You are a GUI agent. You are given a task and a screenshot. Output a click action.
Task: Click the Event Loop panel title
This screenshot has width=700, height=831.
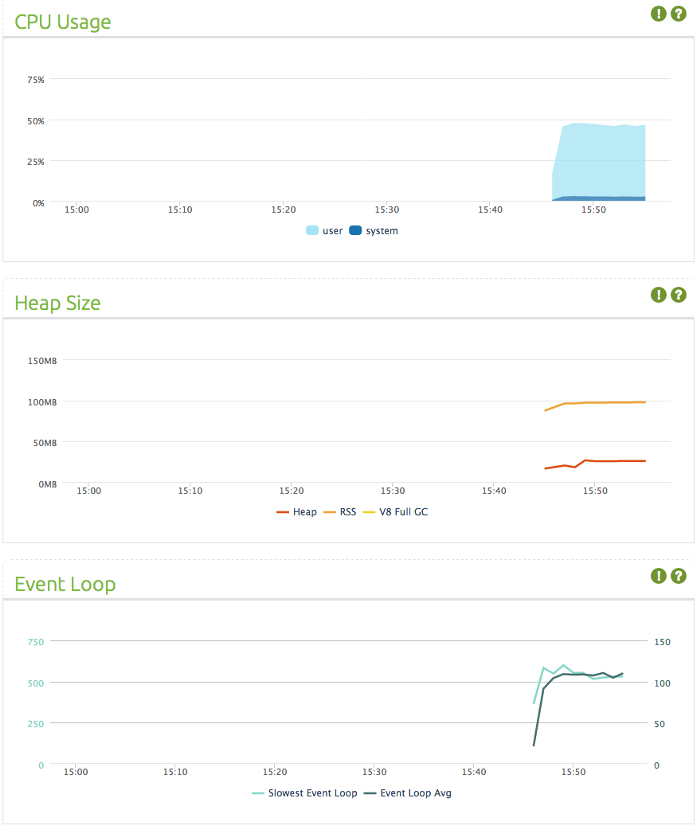[x=65, y=584]
